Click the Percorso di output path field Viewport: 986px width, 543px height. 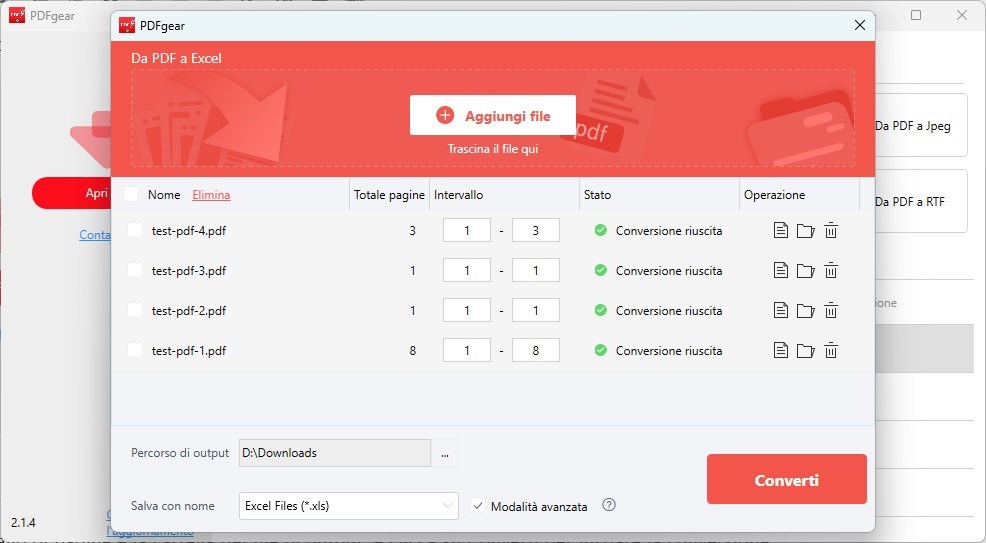tap(335, 453)
